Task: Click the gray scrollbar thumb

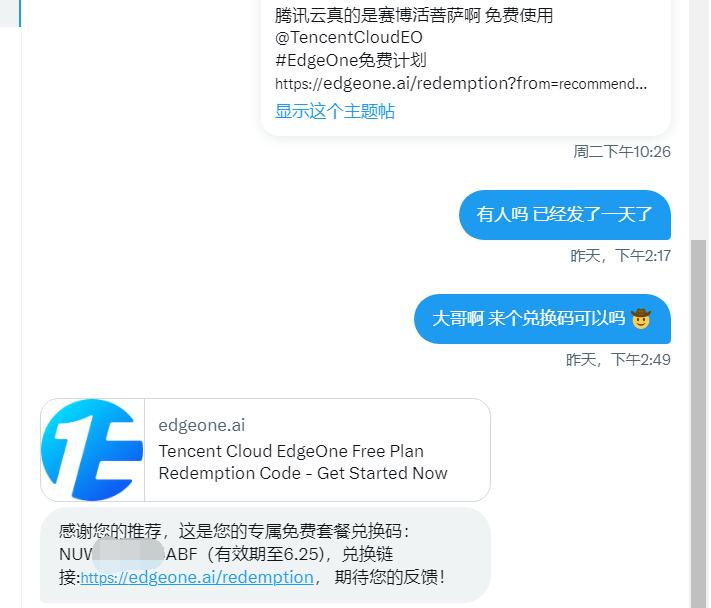Action: tap(698, 424)
